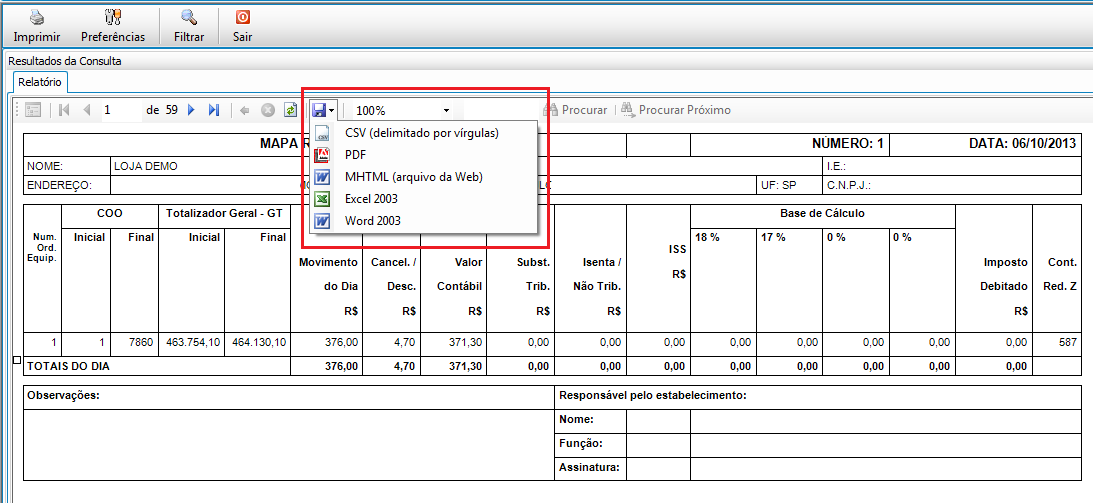Click the 'Resultados da Consulta' panel title
1093x503 pixels.
coord(65,61)
